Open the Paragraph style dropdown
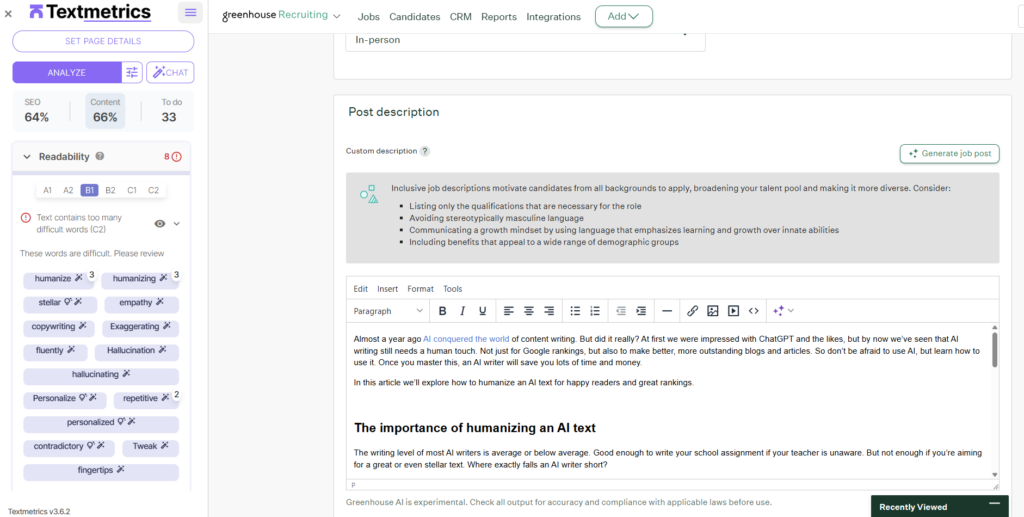This screenshot has height=517, width=1024. click(388, 311)
